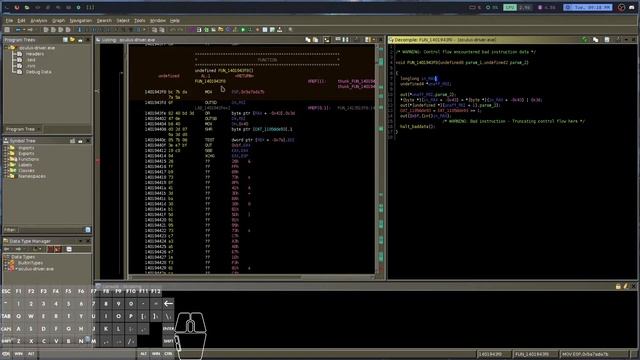Click white square icon in Data Type Manager toolbar
This screenshot has height=360, width=640.
(69, 249)
